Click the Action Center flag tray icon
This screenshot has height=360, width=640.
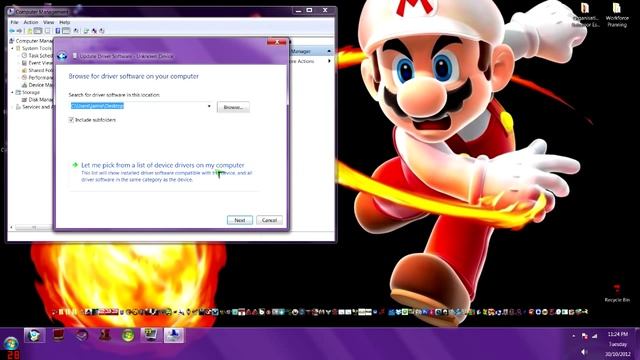pos(584,336)
